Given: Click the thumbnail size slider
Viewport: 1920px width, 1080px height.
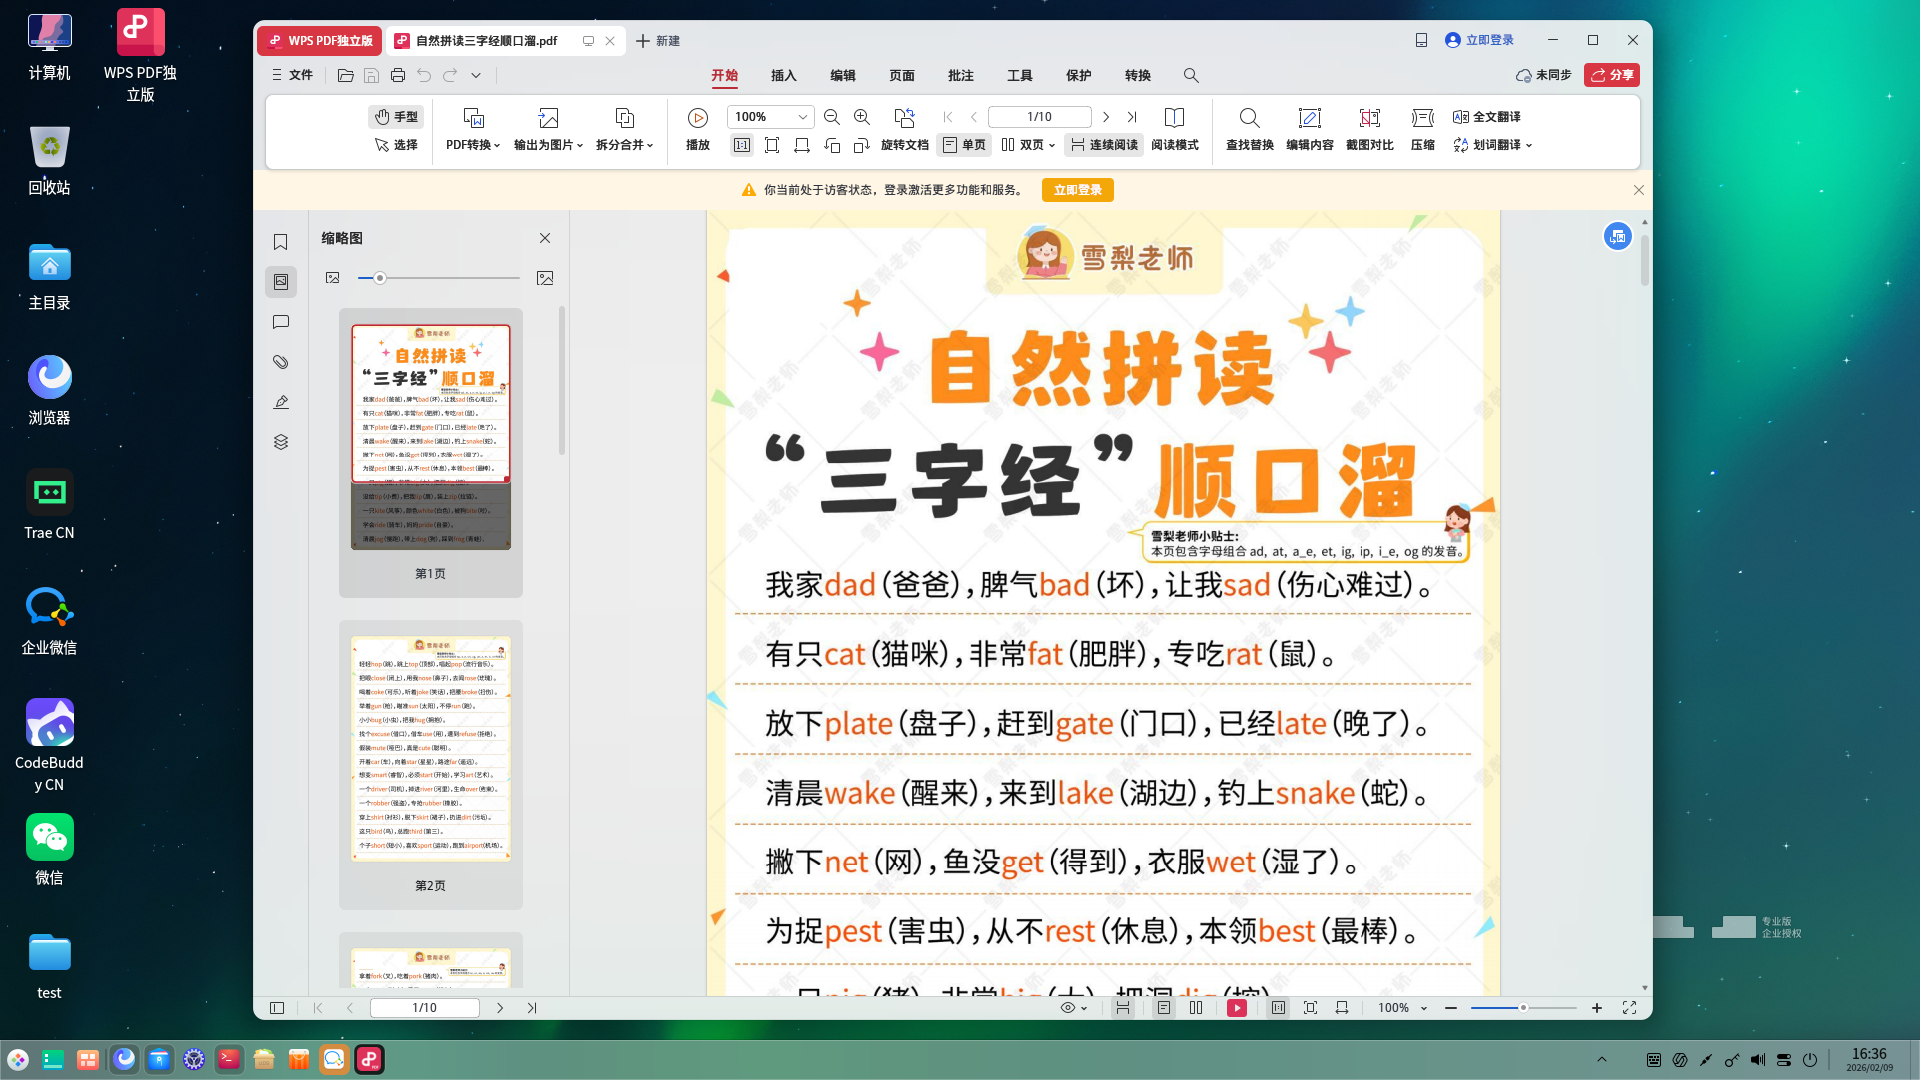Looking at the screenshot, I should [x=380, y=278].
